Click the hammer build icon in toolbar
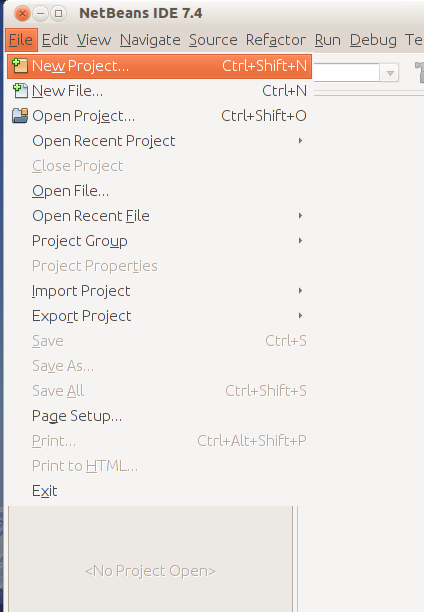The height and width of the screenshot is (612, 424). pos(419,73)
